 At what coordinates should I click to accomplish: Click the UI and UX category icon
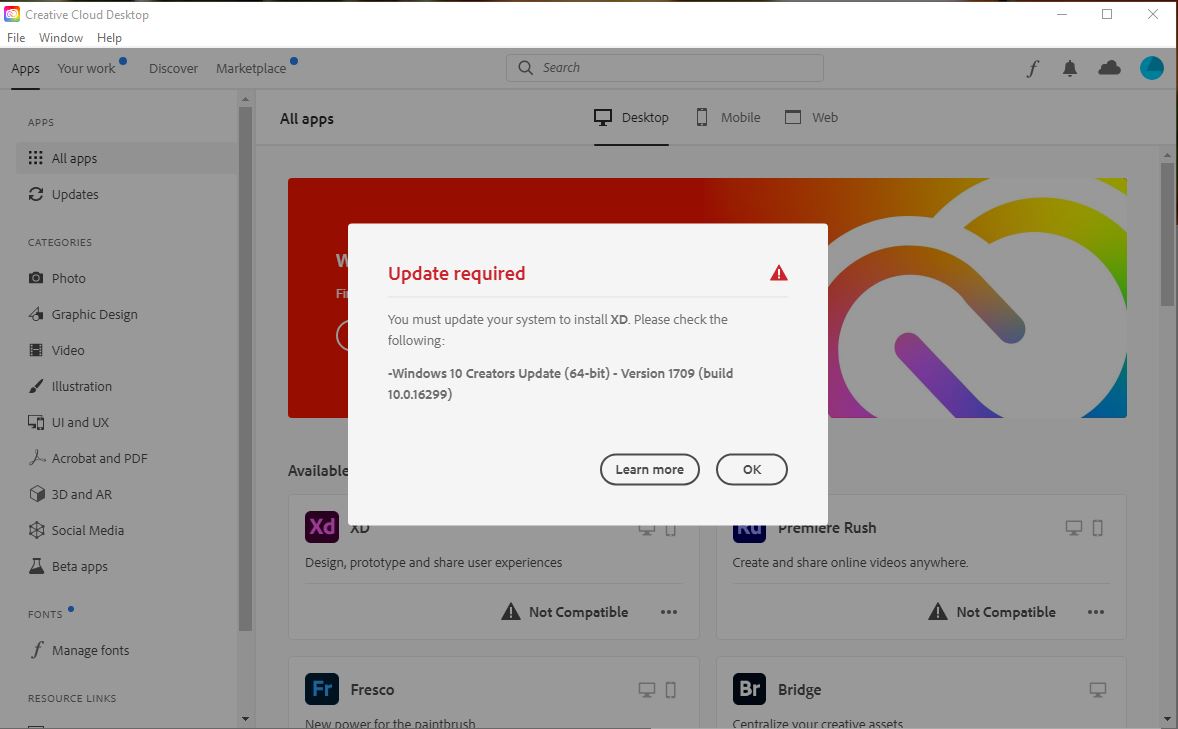(35, 422)
